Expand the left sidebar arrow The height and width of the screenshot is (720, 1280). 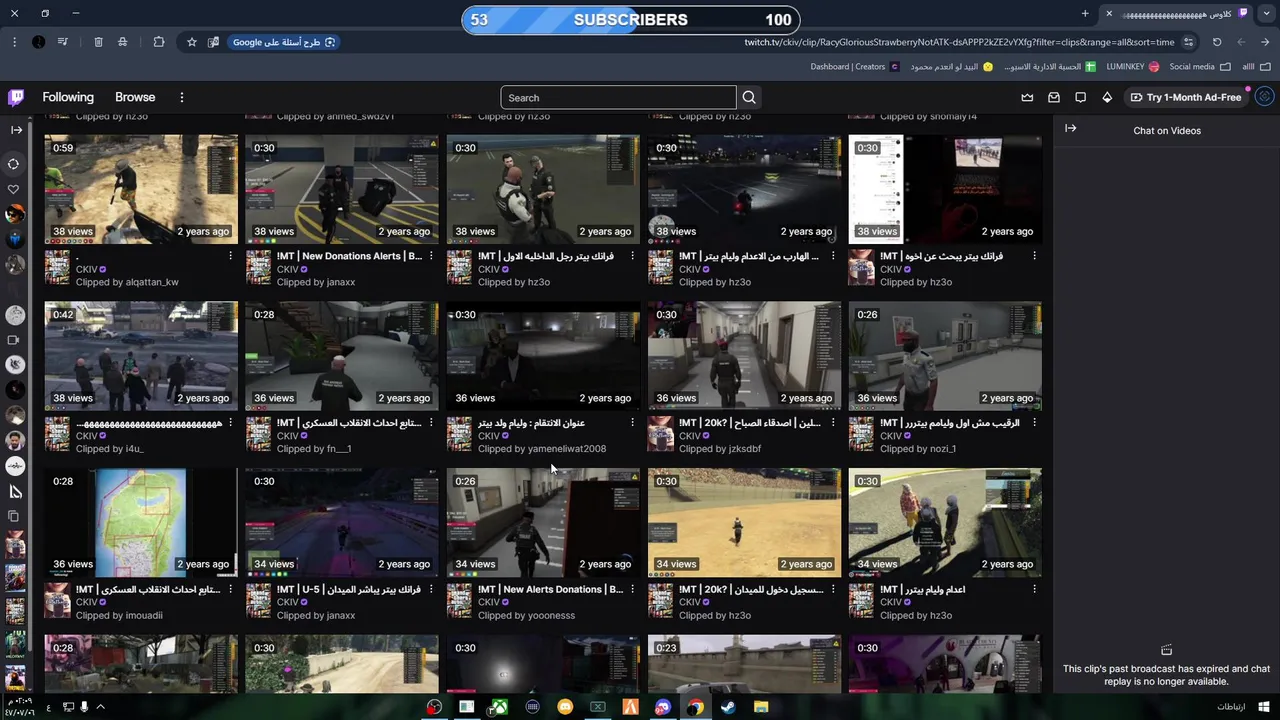pos(16,130)
